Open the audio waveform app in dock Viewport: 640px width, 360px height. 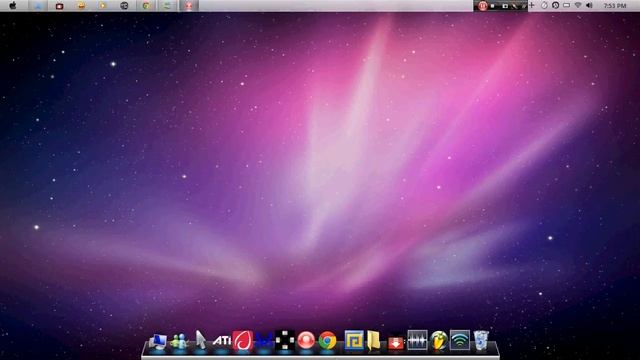[417, 340]
